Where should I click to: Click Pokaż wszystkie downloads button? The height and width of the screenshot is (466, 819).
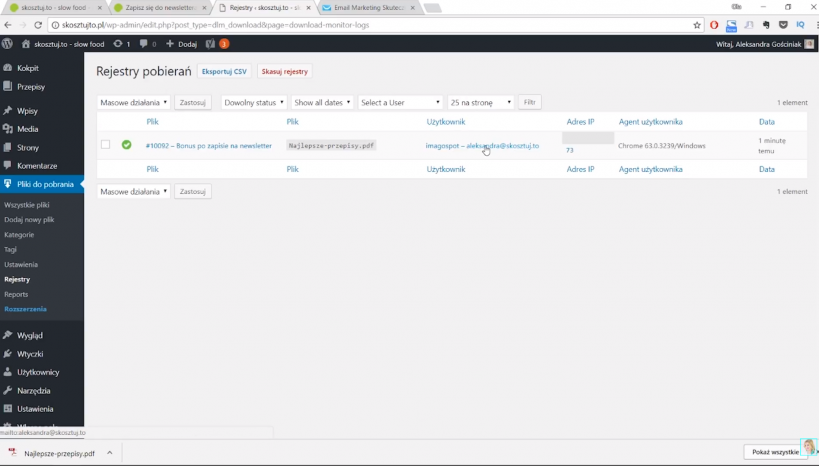coord(775,452)
